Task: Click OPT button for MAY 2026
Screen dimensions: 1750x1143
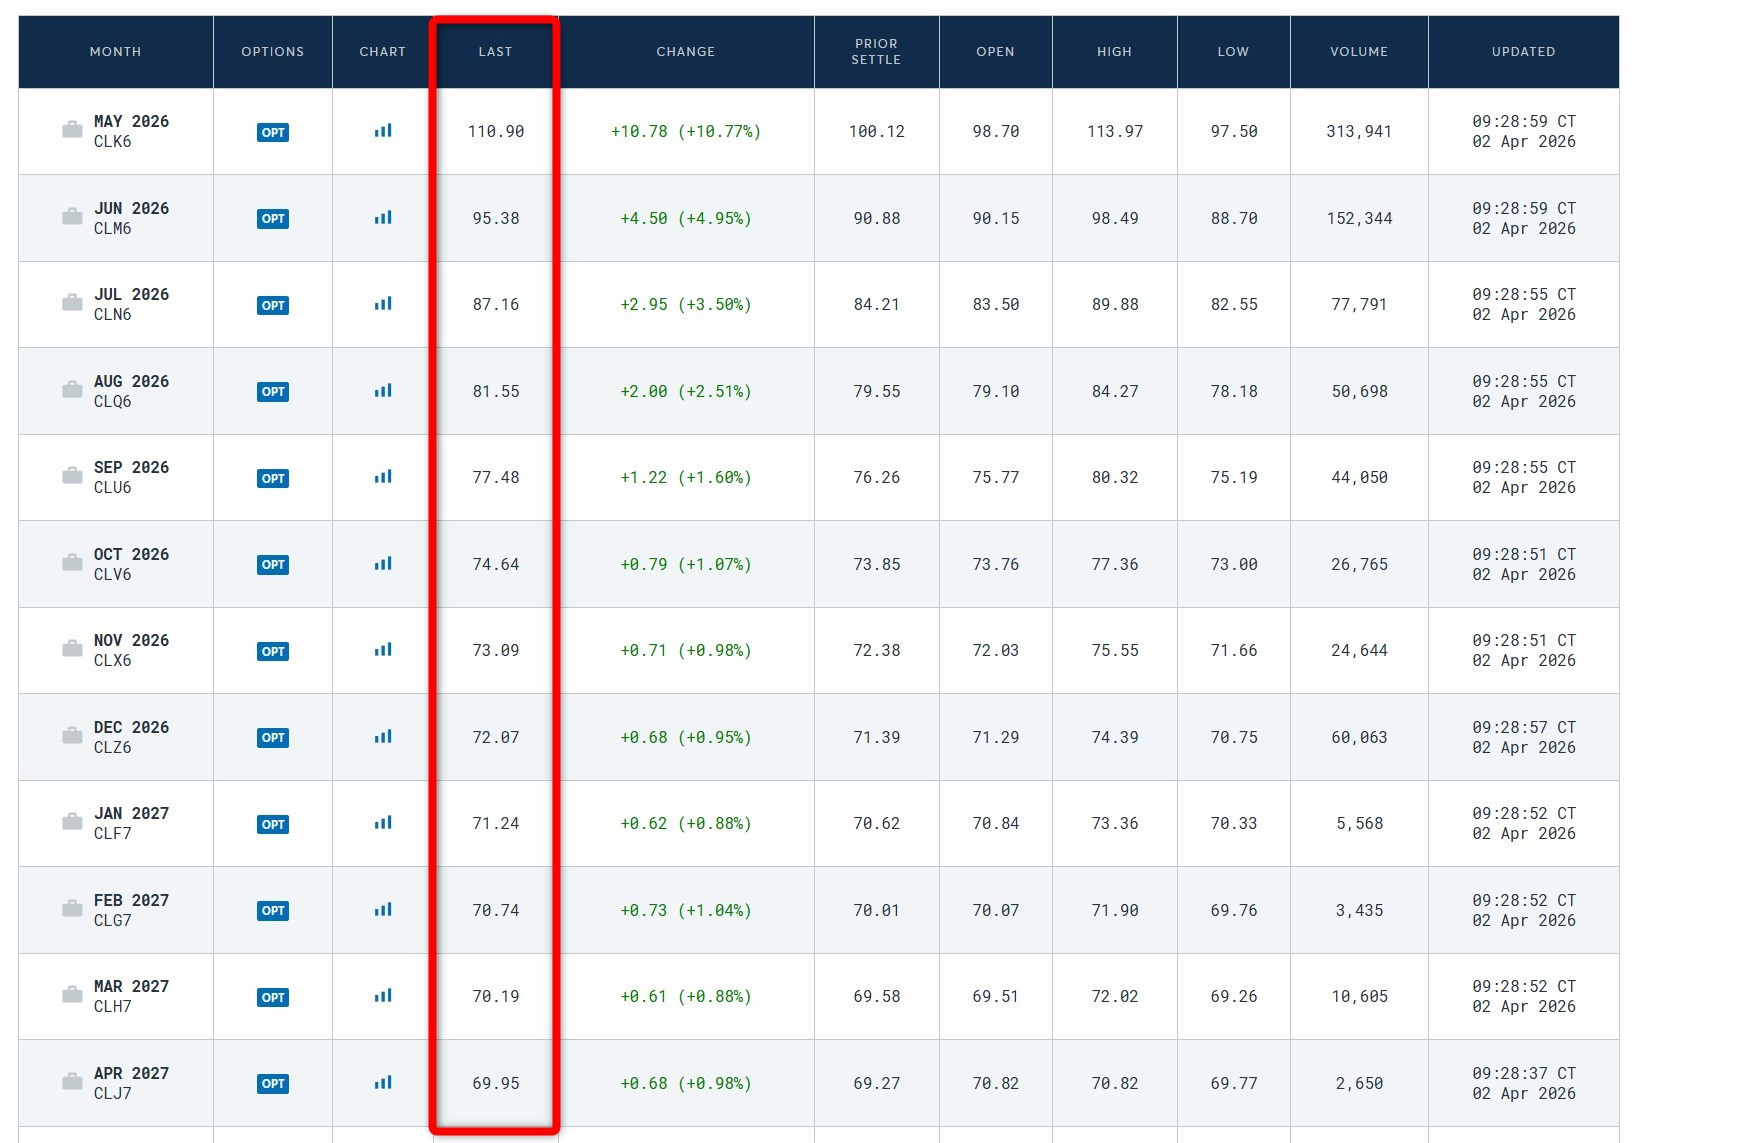Action: coord(273,132)
